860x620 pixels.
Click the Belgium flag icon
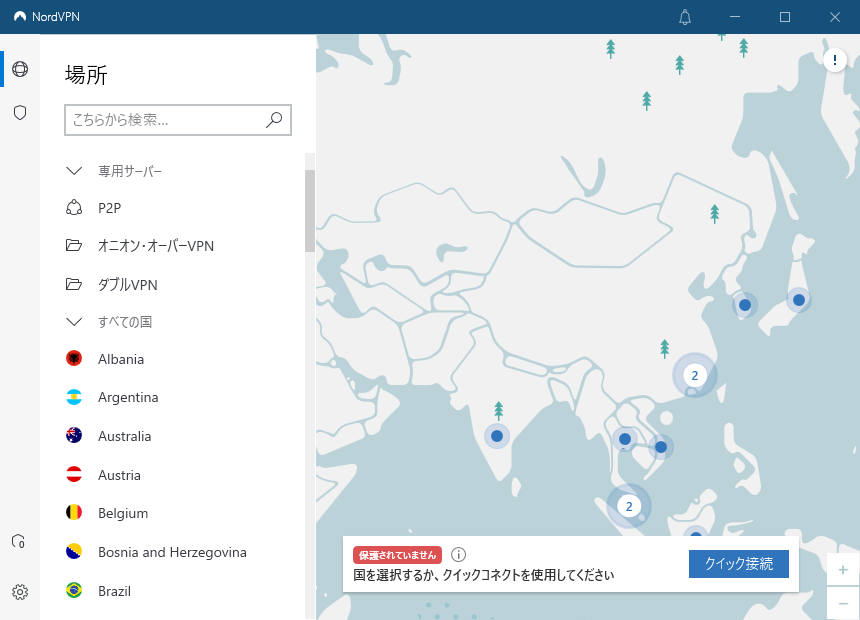74,513
